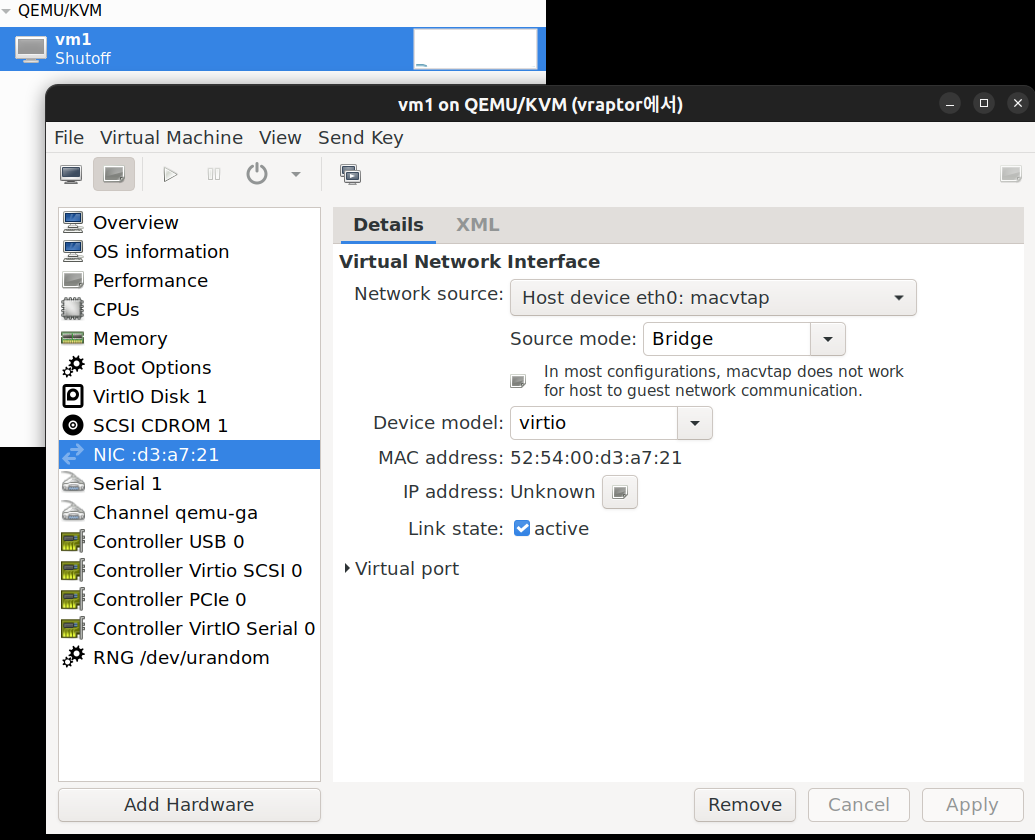Maximize the vm1 details window

click(984, 104)
